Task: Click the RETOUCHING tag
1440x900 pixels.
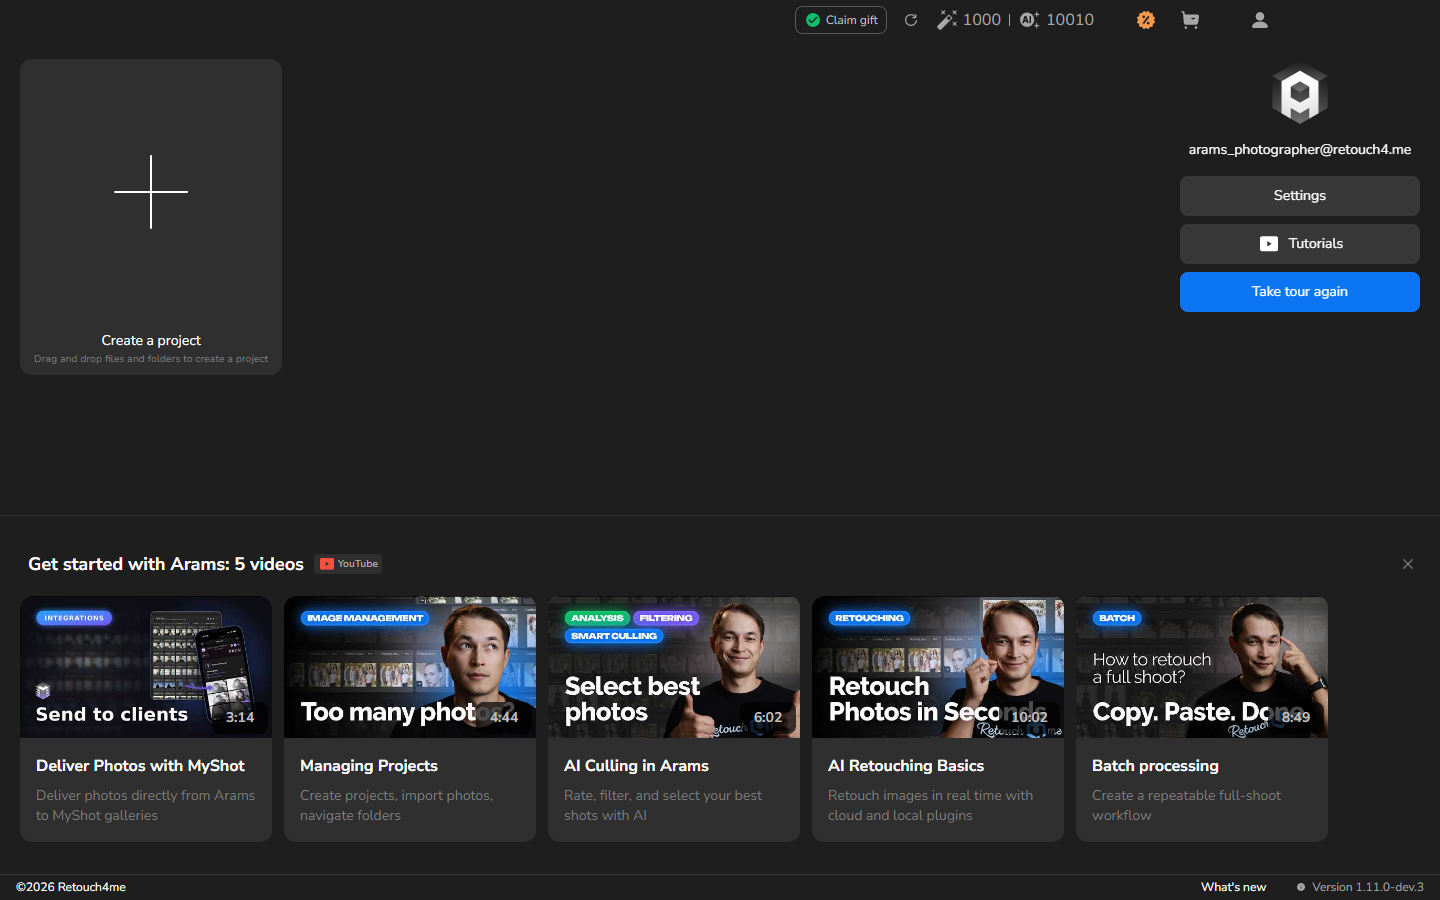Action: pyautogui.click(x=869, y=618)
